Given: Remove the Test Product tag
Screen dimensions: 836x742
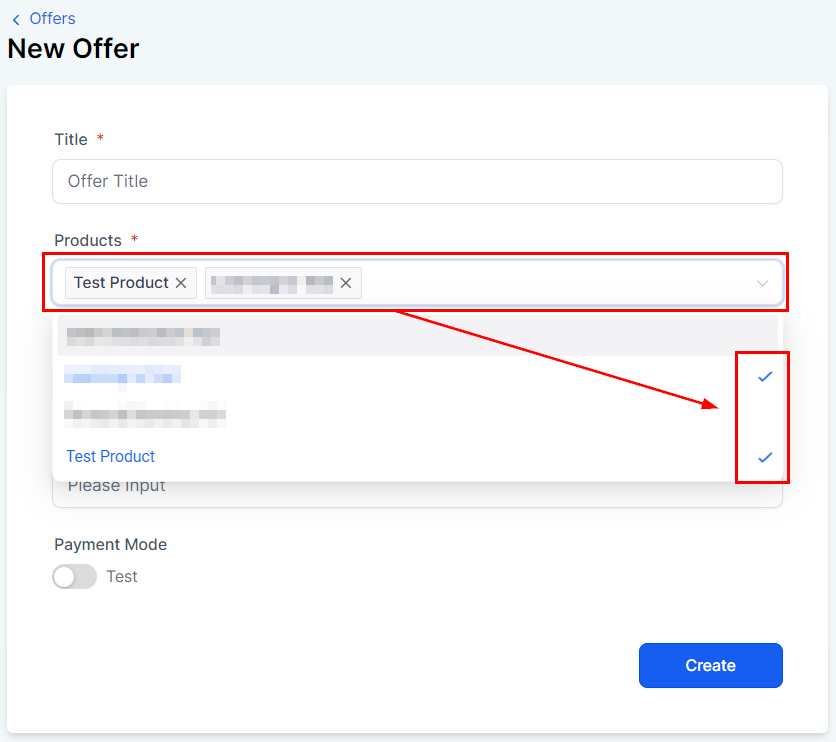Looking at the screenshot, I should click(181, 283).
